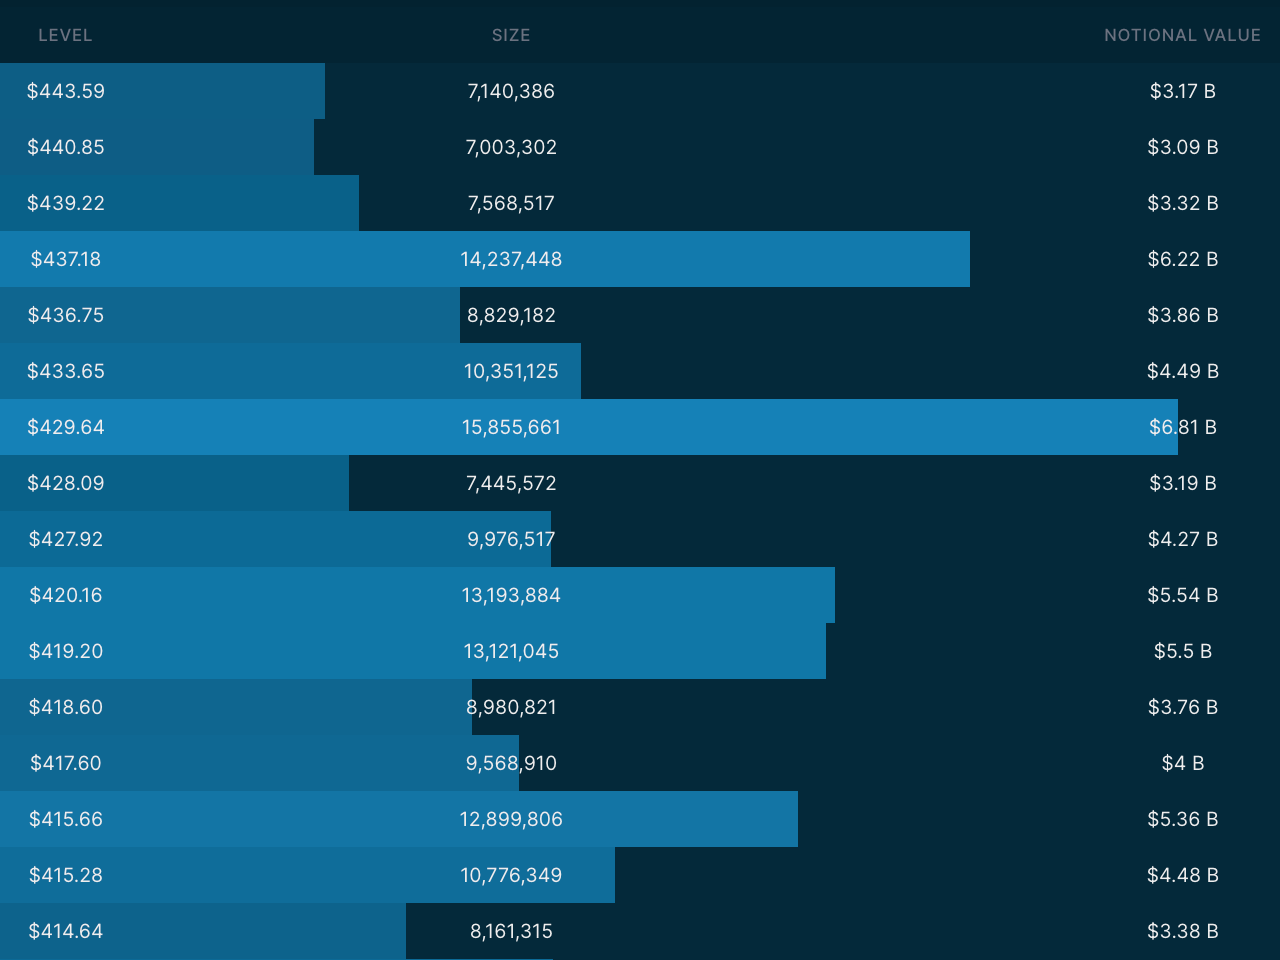The height and width of the screenshot is (960, 1280).
Task: Click size value 8,980,821
Action: 511,707
